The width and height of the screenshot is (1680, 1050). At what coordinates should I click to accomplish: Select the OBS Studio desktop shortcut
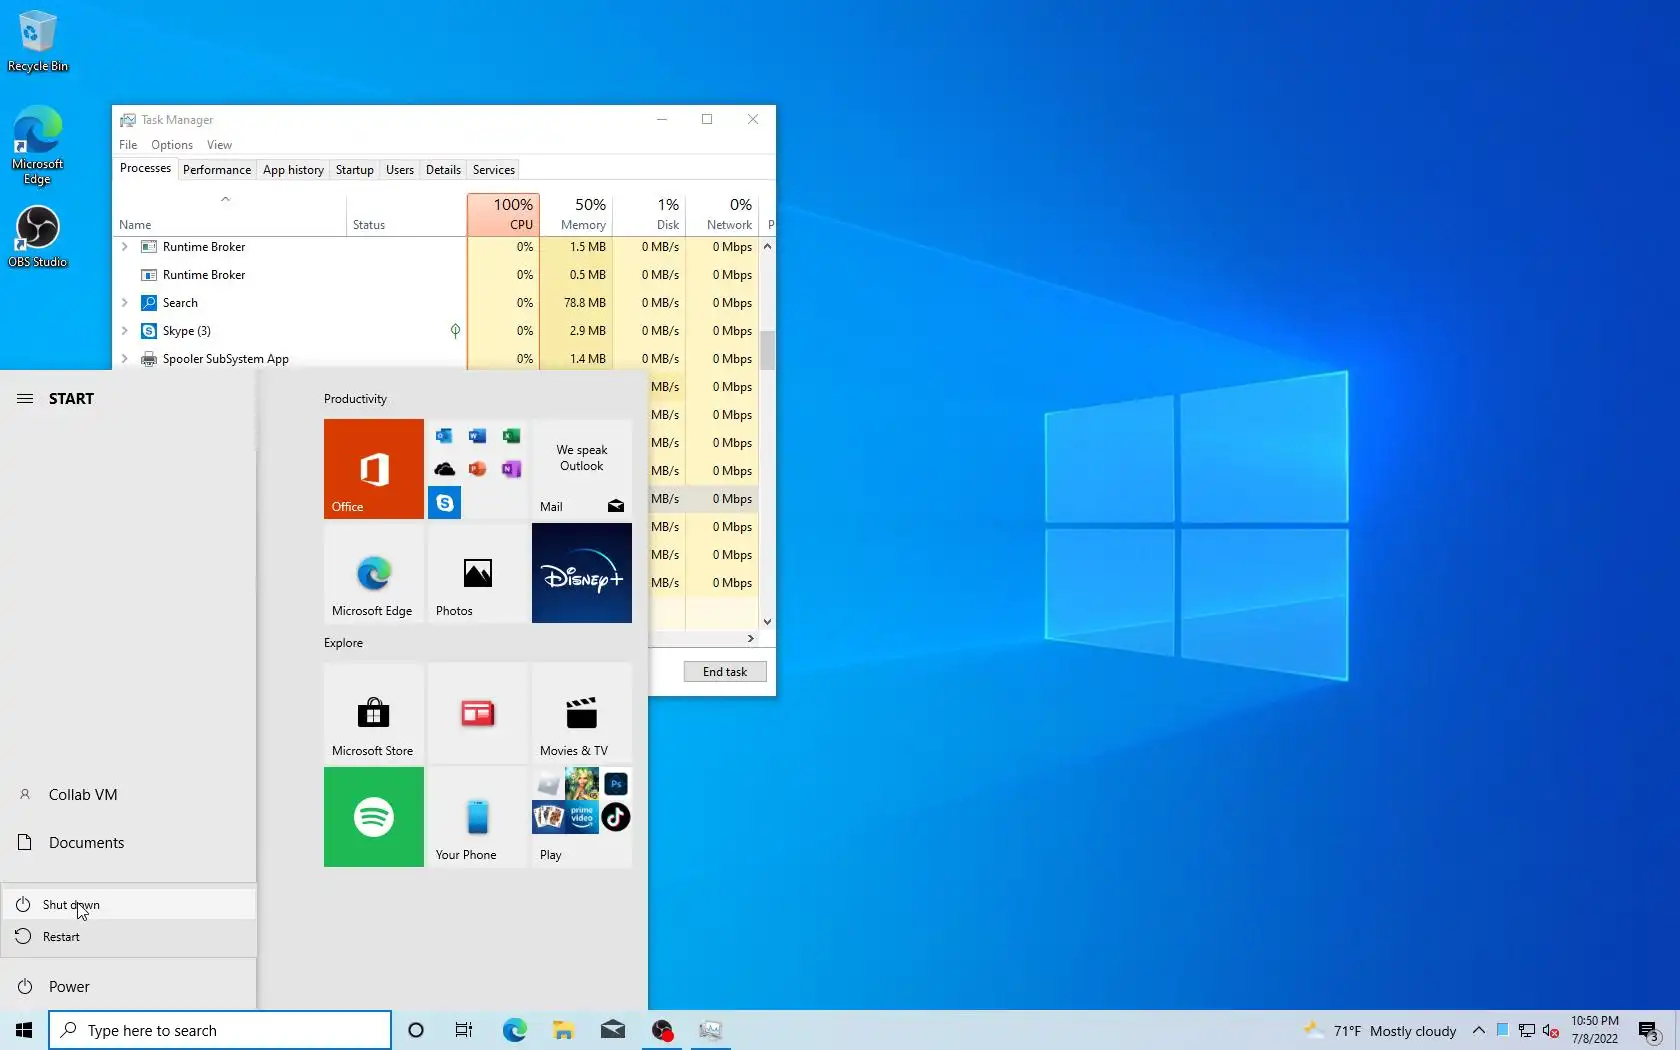[x=38, y=237]
